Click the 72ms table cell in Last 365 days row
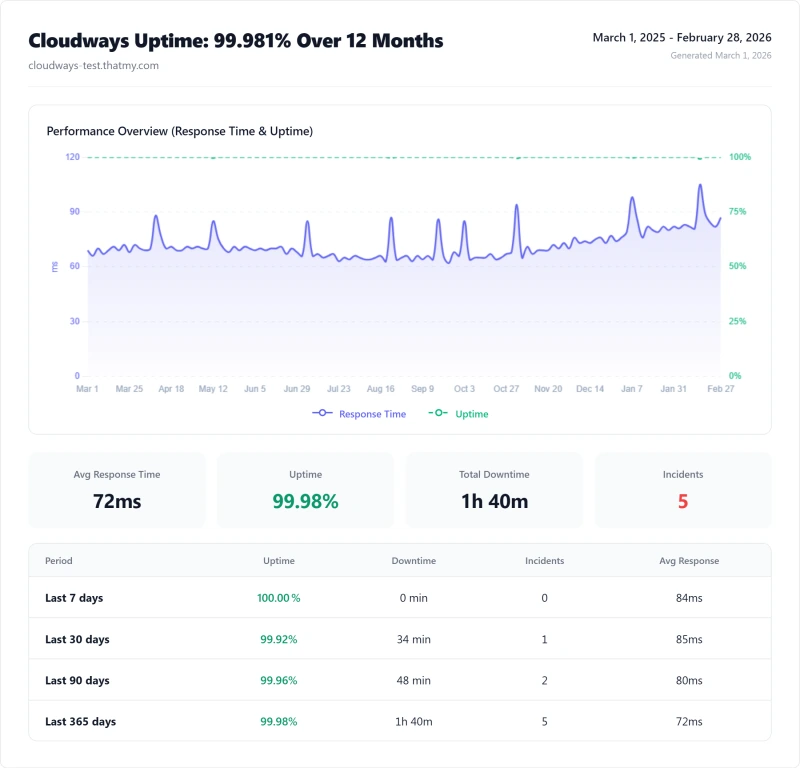 (x=689, y=722)
